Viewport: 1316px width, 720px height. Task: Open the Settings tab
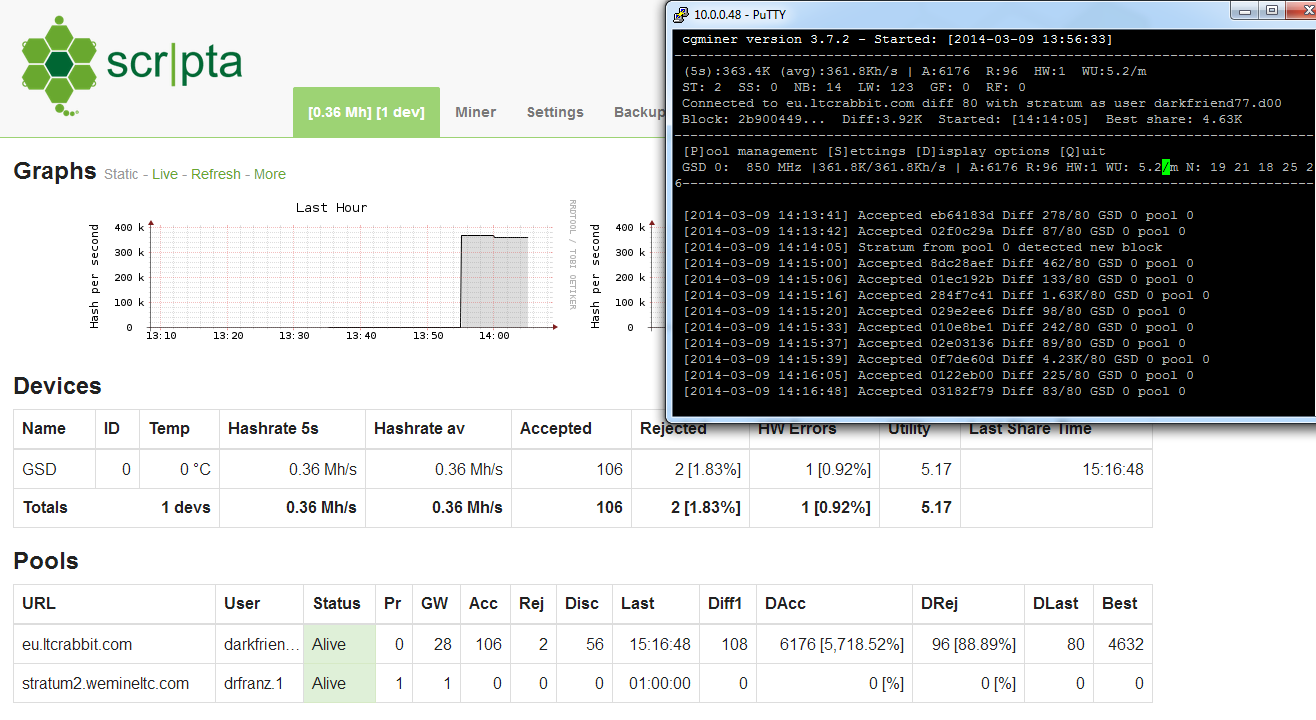(x=555, y=112)
